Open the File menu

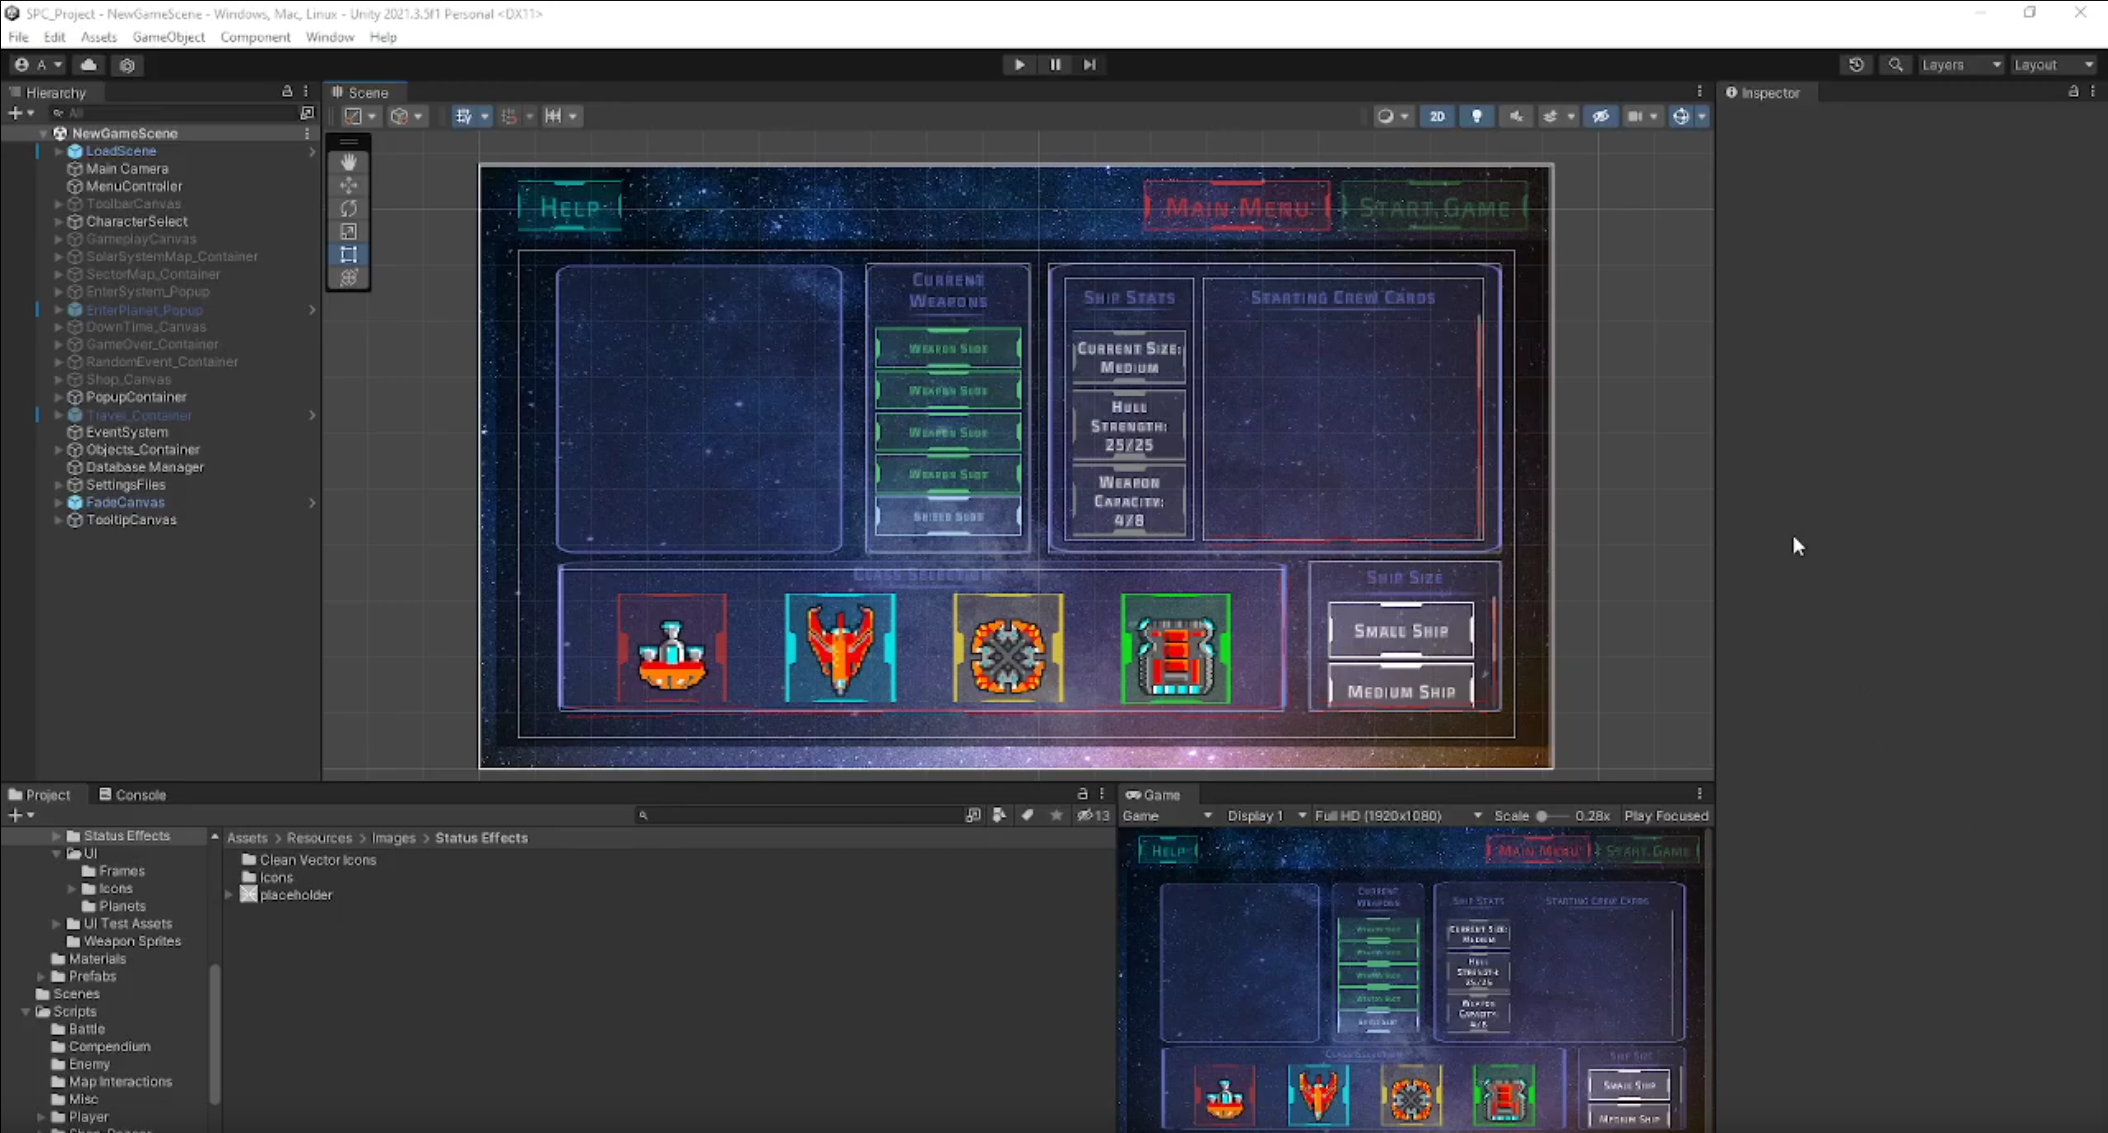pos(18,37)
